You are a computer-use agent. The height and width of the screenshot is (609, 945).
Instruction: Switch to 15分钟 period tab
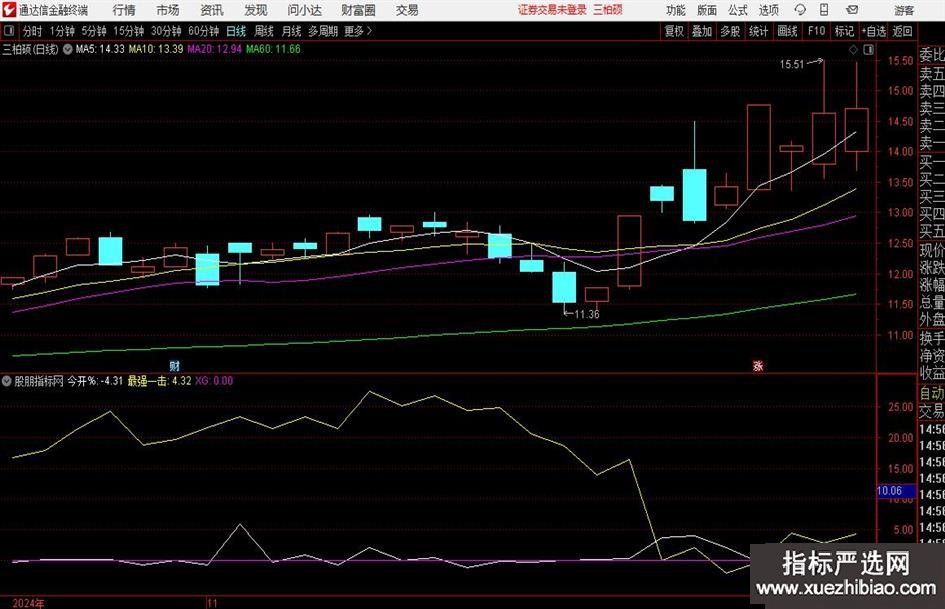pyautogui.click(x=128, y=31)
